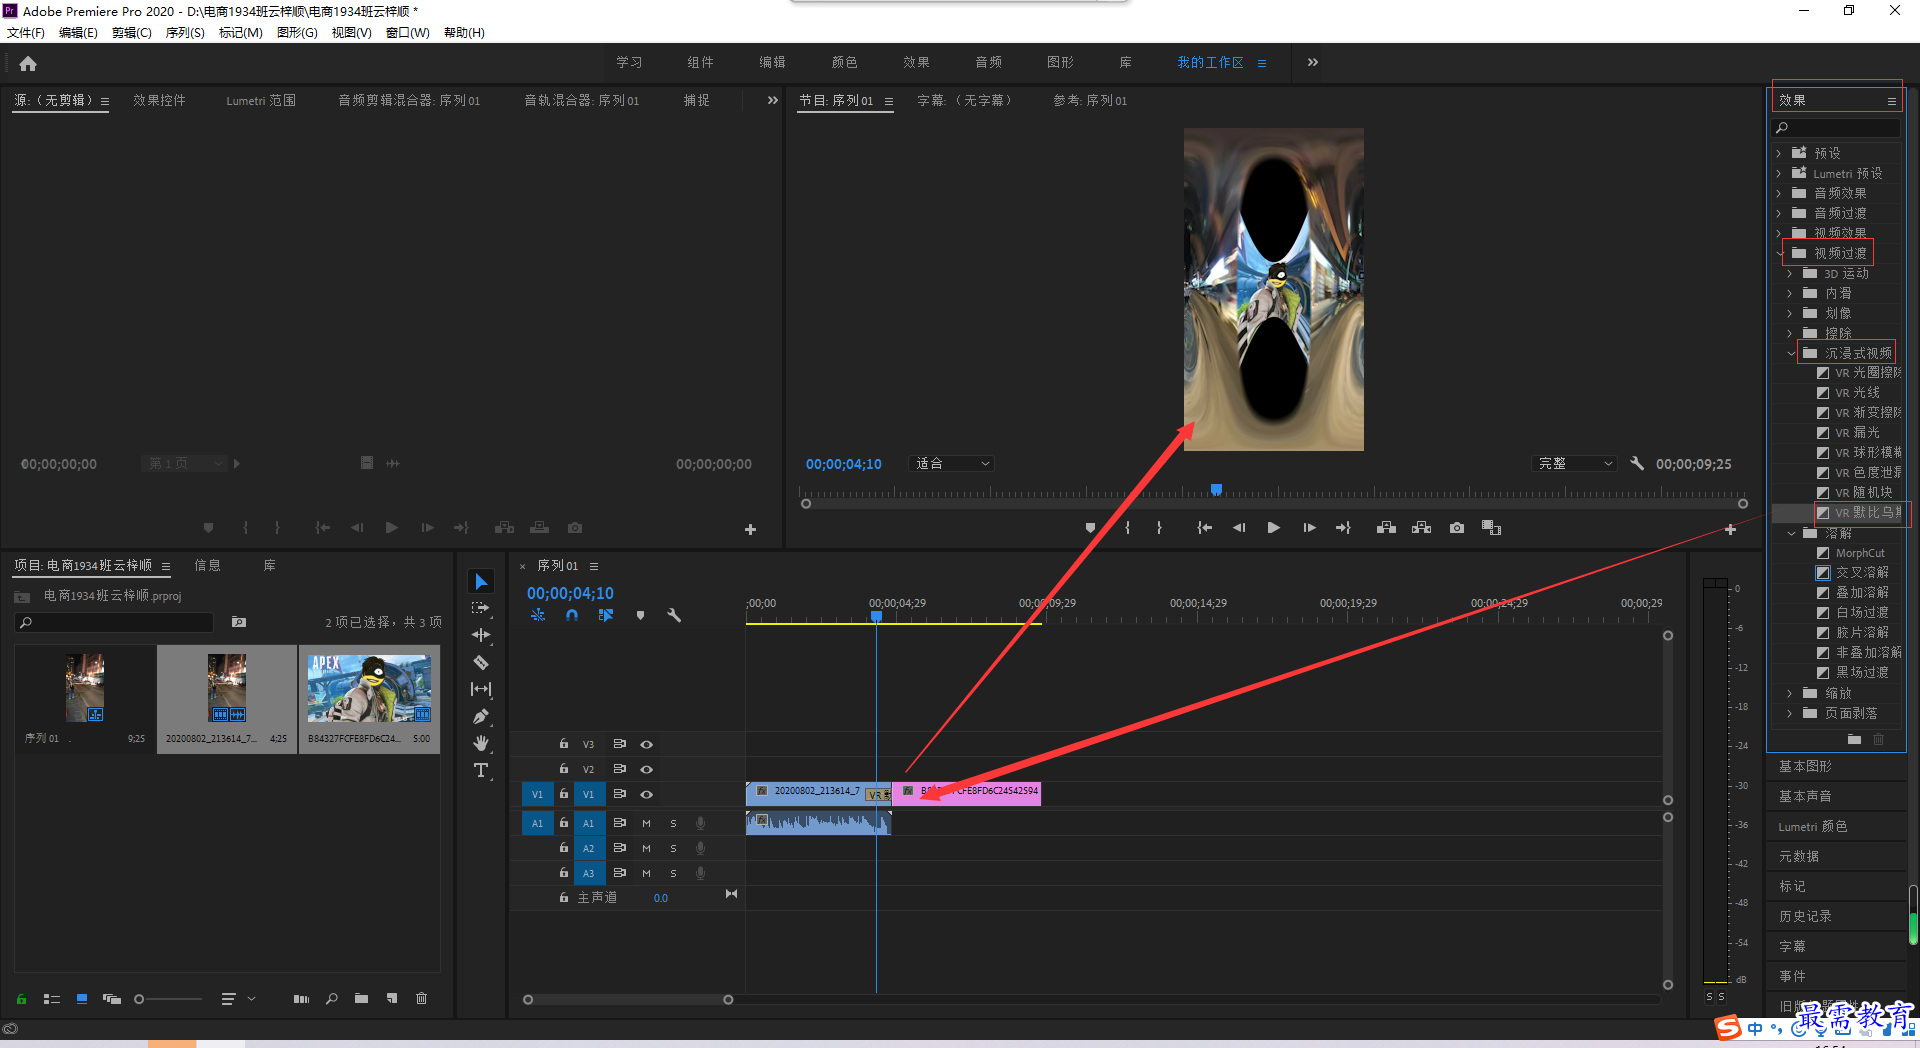The width and height of the screenshot is (1920, 1048).
Task: Mute audio track A1
Action: 646,823
